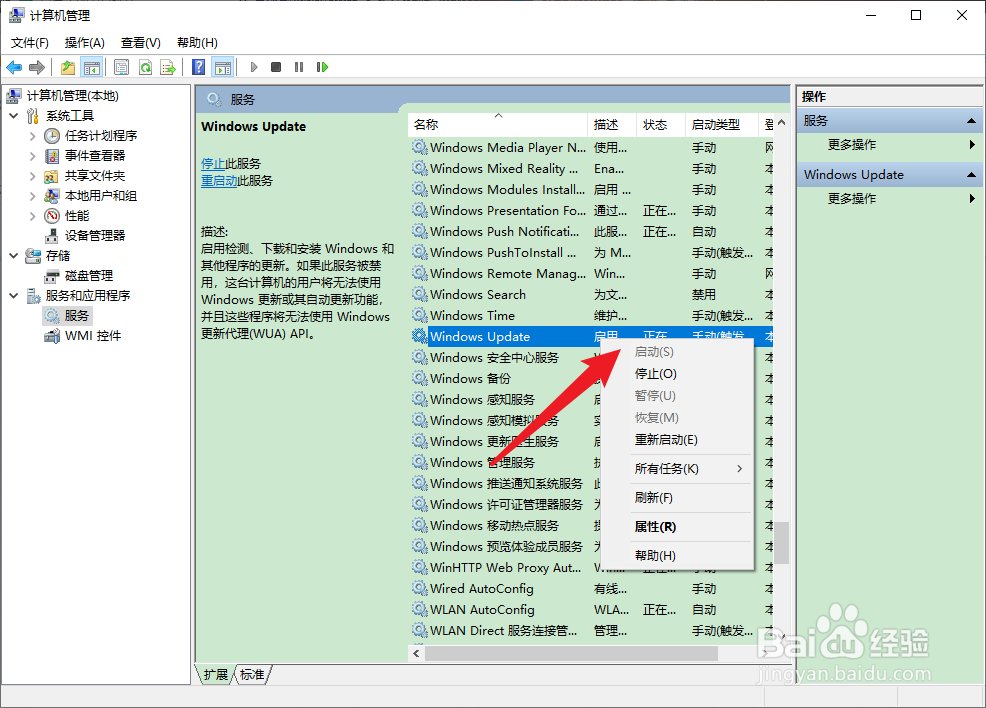Expand the 任务计划程序 node chevron
The width and height of the screenshot is (986, 708).
pos(33,136)
